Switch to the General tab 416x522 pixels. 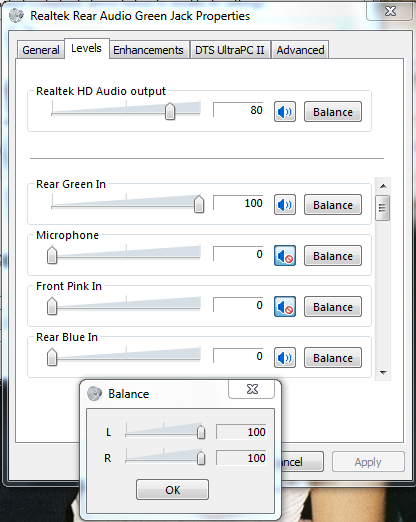41,50
